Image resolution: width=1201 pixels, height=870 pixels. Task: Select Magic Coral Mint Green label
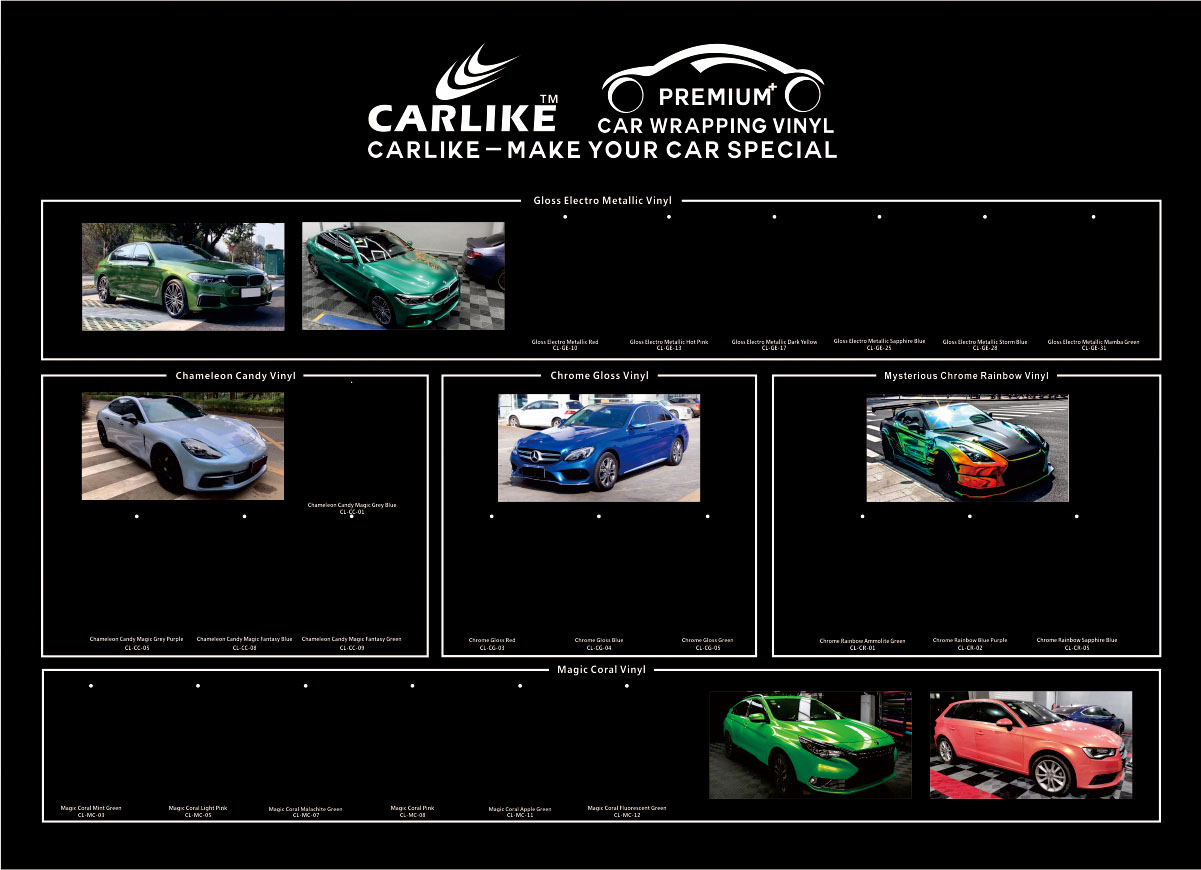(91, 811)
